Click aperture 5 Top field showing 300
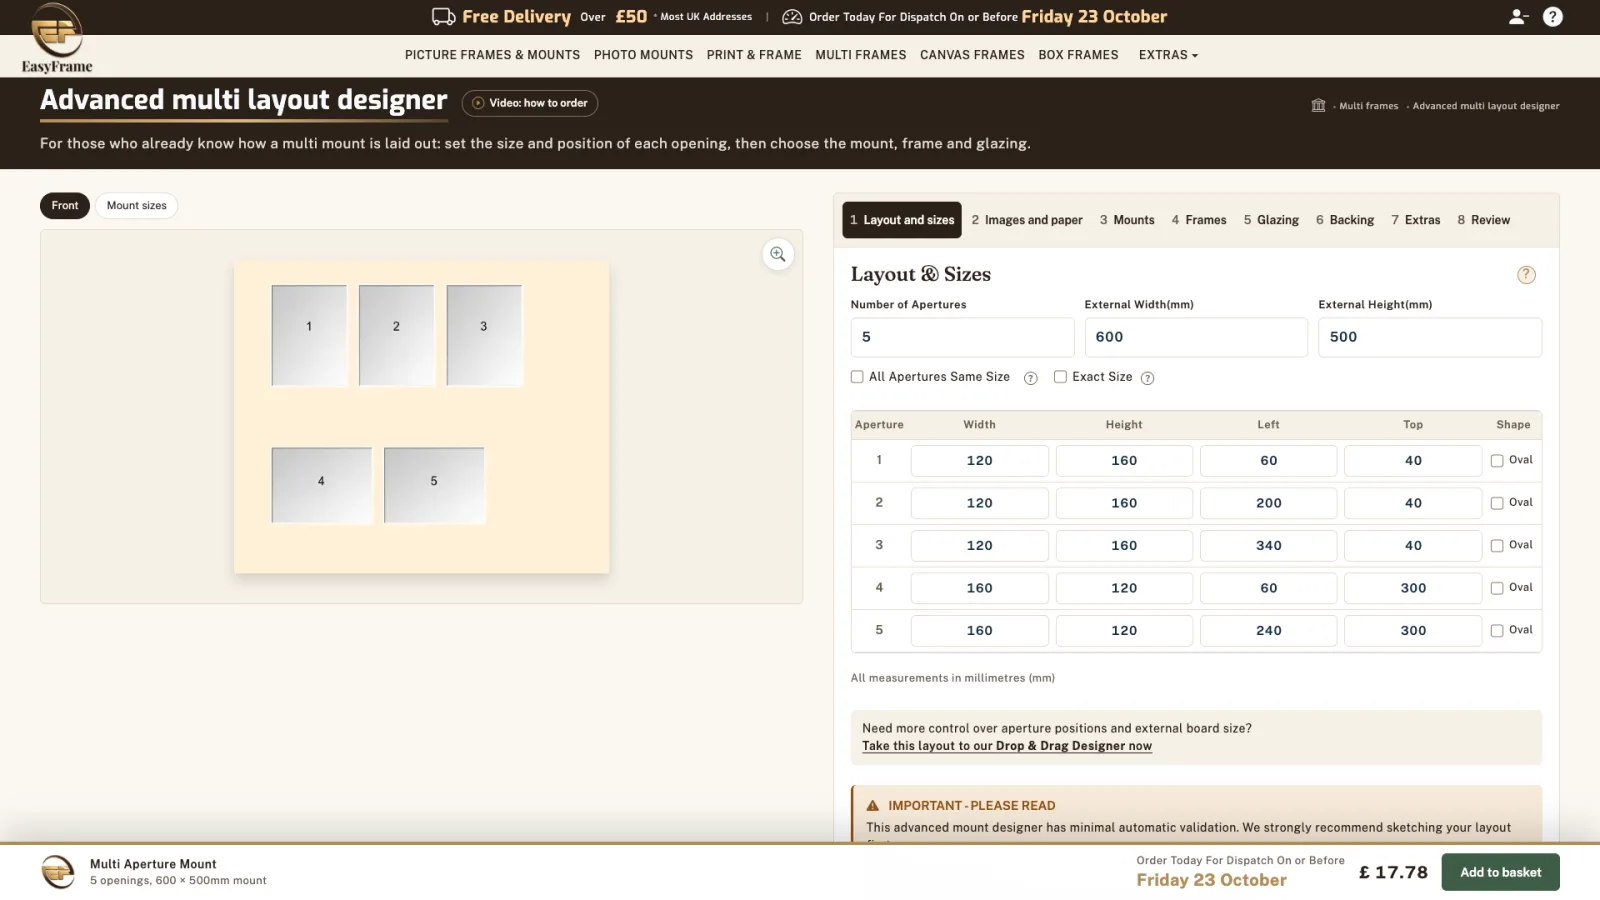 coord(1413,631)
